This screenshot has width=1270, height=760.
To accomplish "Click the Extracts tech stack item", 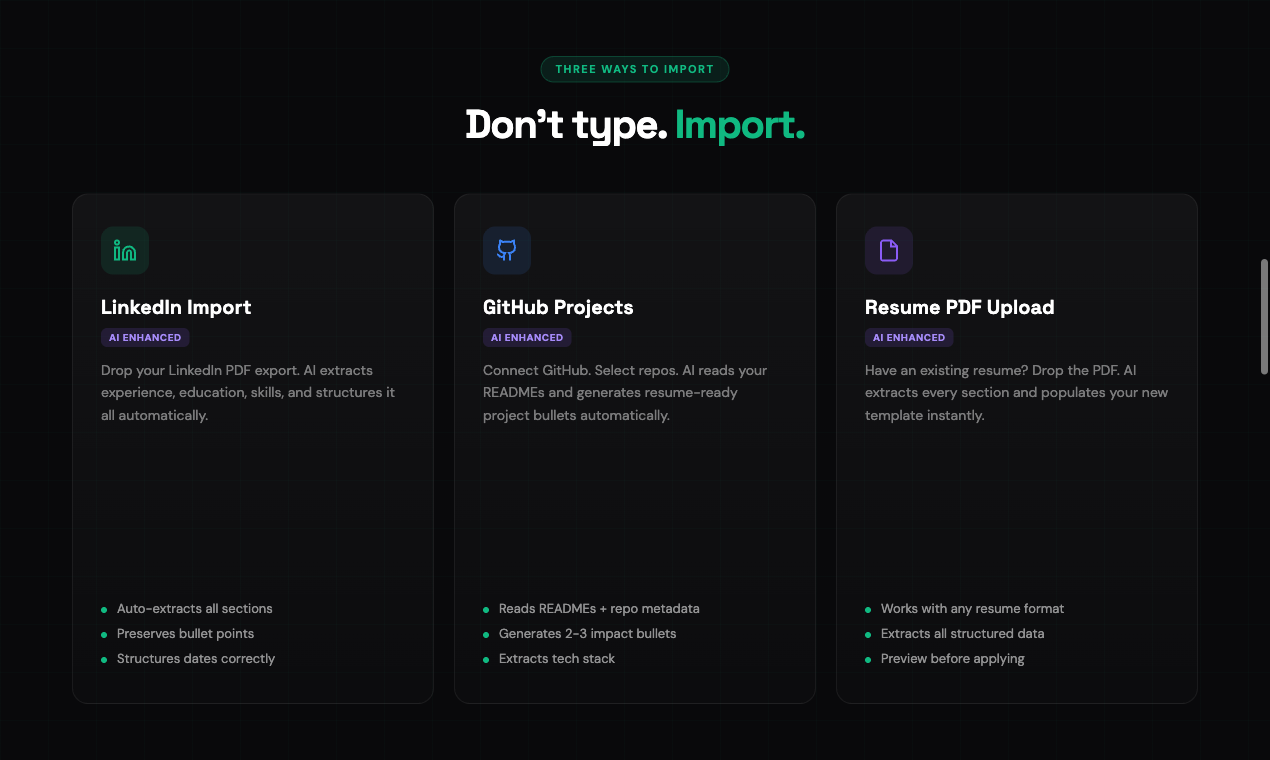I will 556,659.
